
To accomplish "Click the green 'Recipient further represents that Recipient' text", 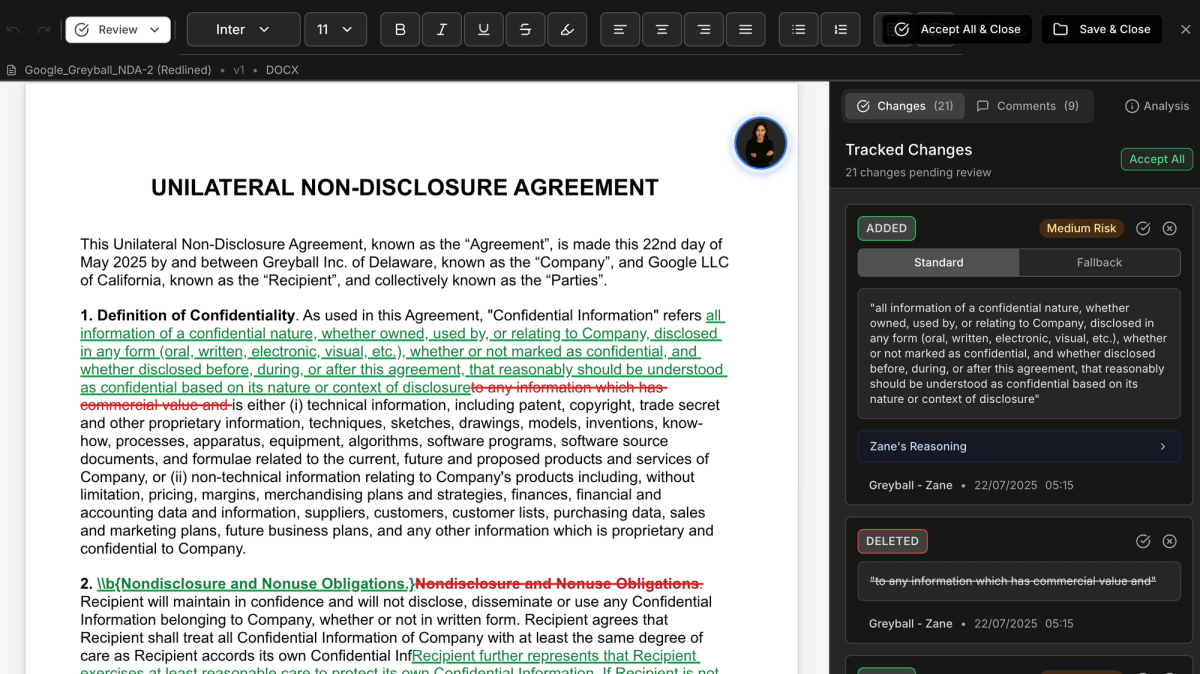I will (555, 656).
